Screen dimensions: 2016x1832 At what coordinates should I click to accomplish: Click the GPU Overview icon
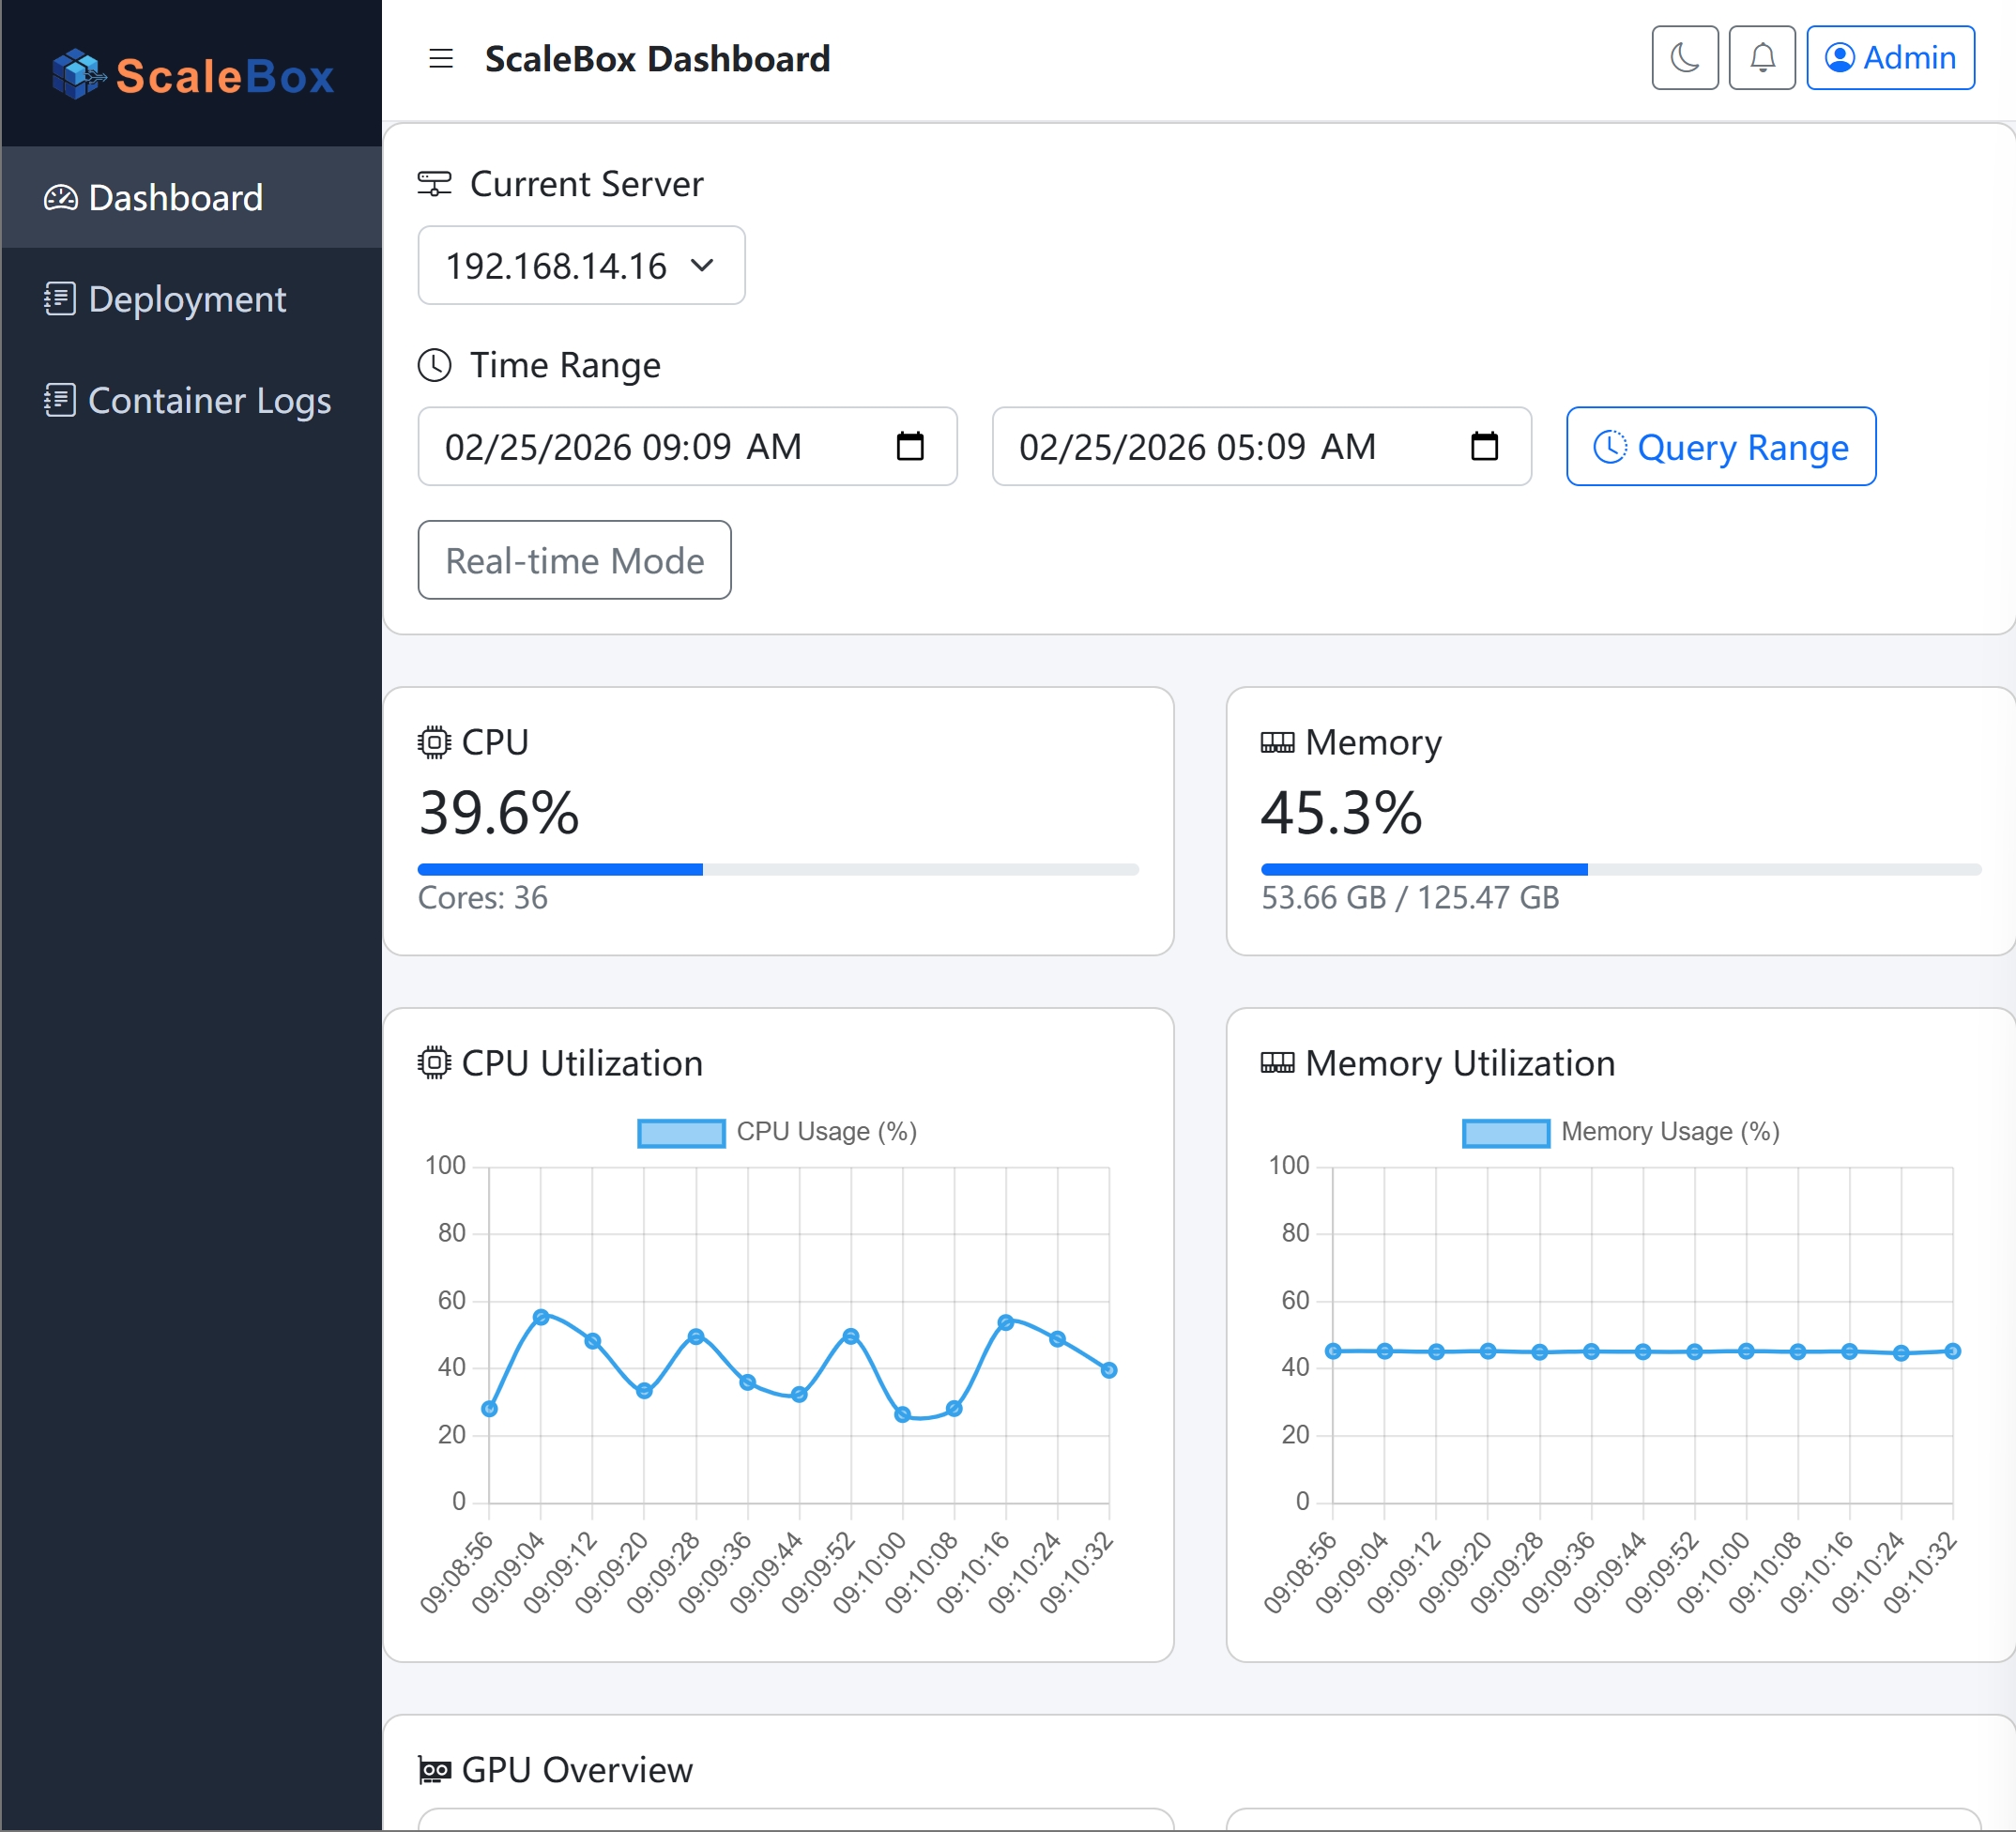[x=434, y=1770]
